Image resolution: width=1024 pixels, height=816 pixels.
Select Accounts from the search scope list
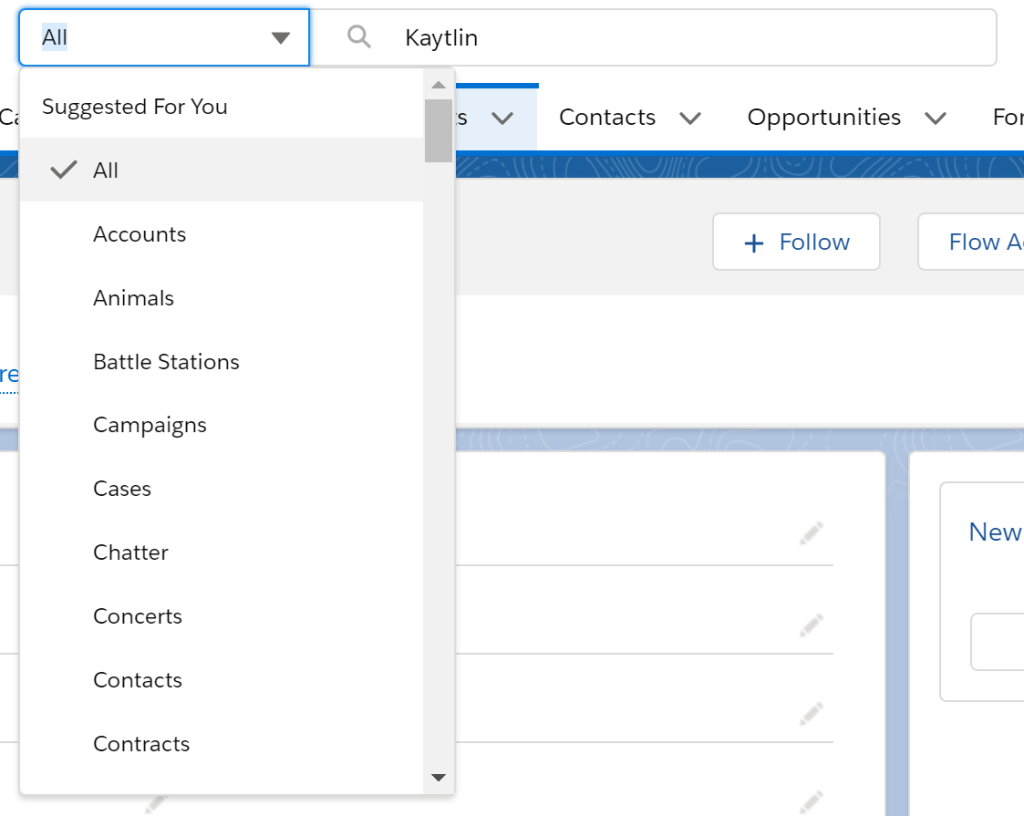point(139,234)
